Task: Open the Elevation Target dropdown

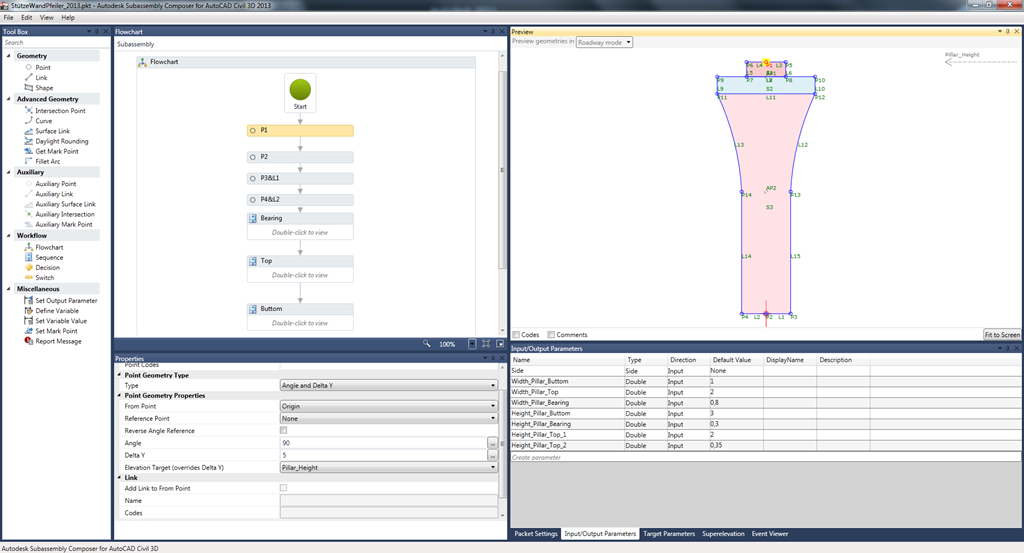Action: point(388,467)
